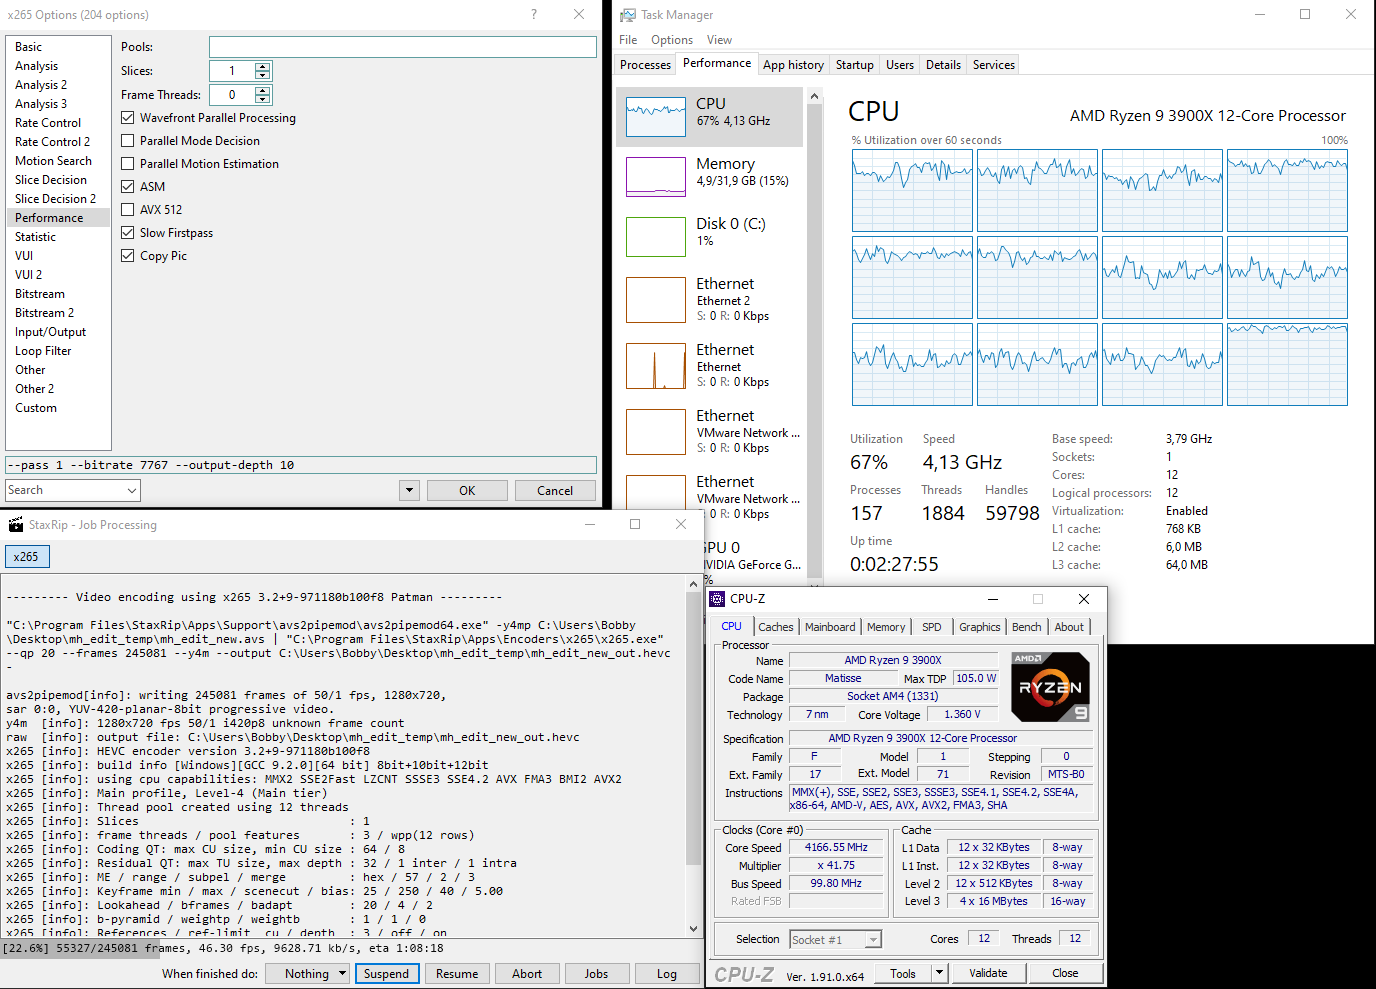Open the SPD tab in CPU-Z
Screen dimensions: 1376x989
pyautogui.click(x=932, y=627)
